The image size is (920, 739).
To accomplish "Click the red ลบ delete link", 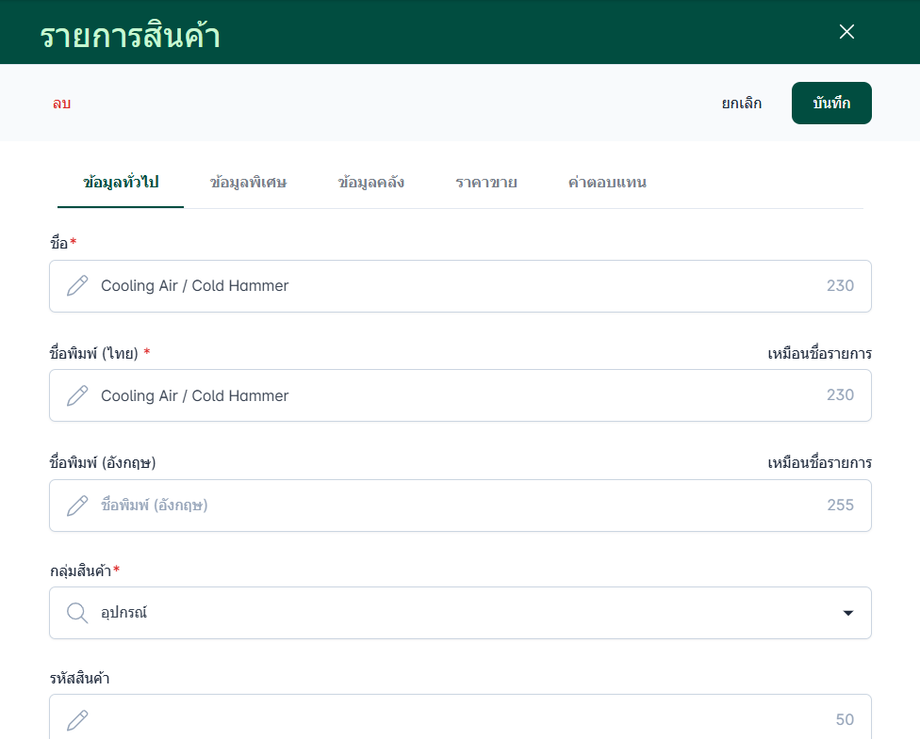I will 62,104.
